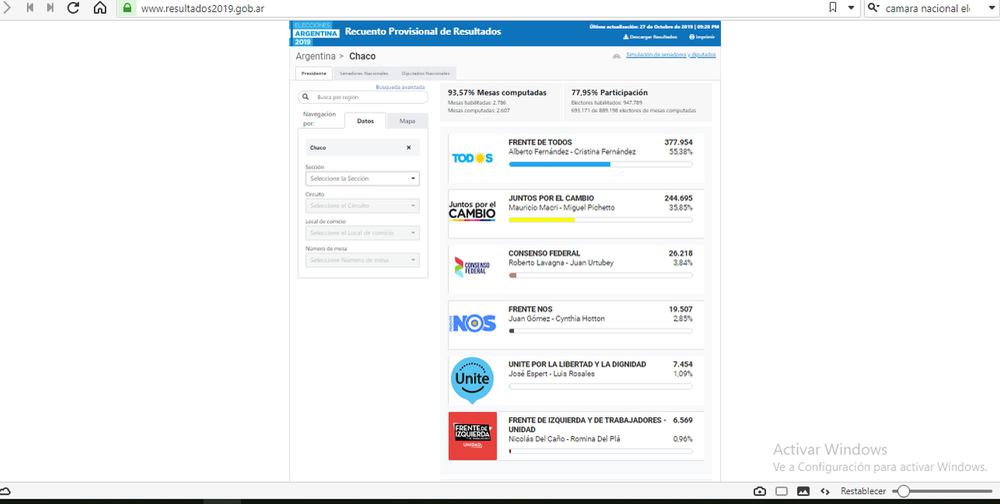Click the Busca por región search field
The image size is (1000, 504).
point(363,97)
